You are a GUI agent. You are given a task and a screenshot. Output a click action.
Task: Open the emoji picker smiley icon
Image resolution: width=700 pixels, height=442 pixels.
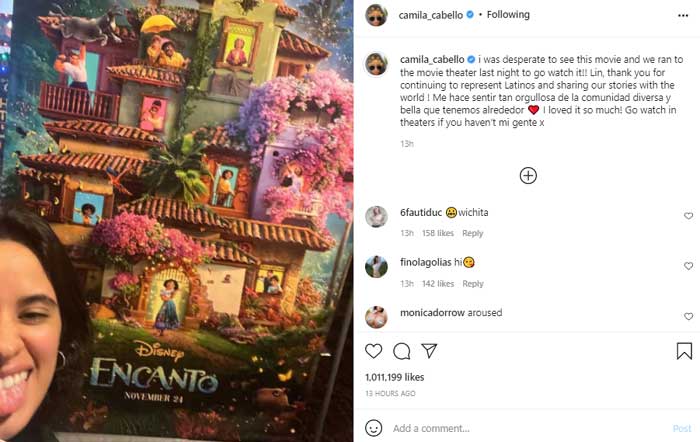(374, 428)
